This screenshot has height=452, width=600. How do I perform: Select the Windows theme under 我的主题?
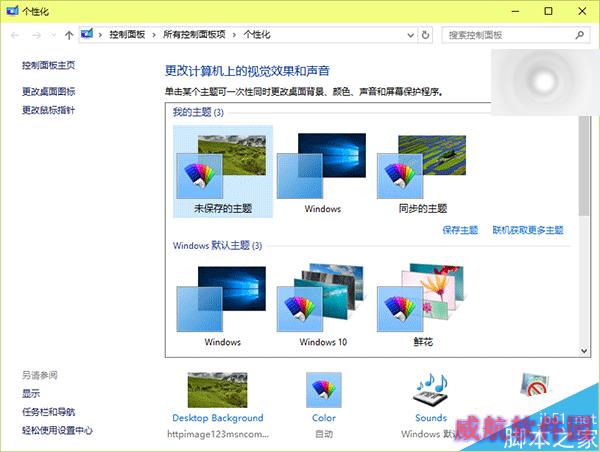[x=323, y=171]
